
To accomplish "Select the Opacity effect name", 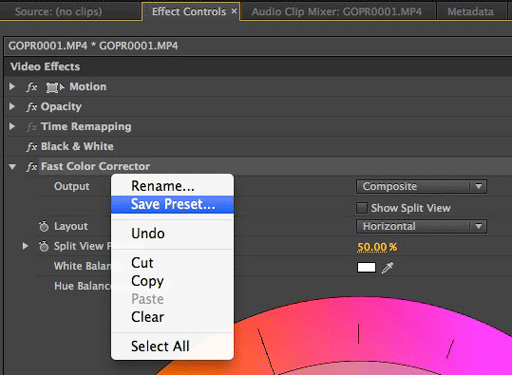I will click(61, 107).
